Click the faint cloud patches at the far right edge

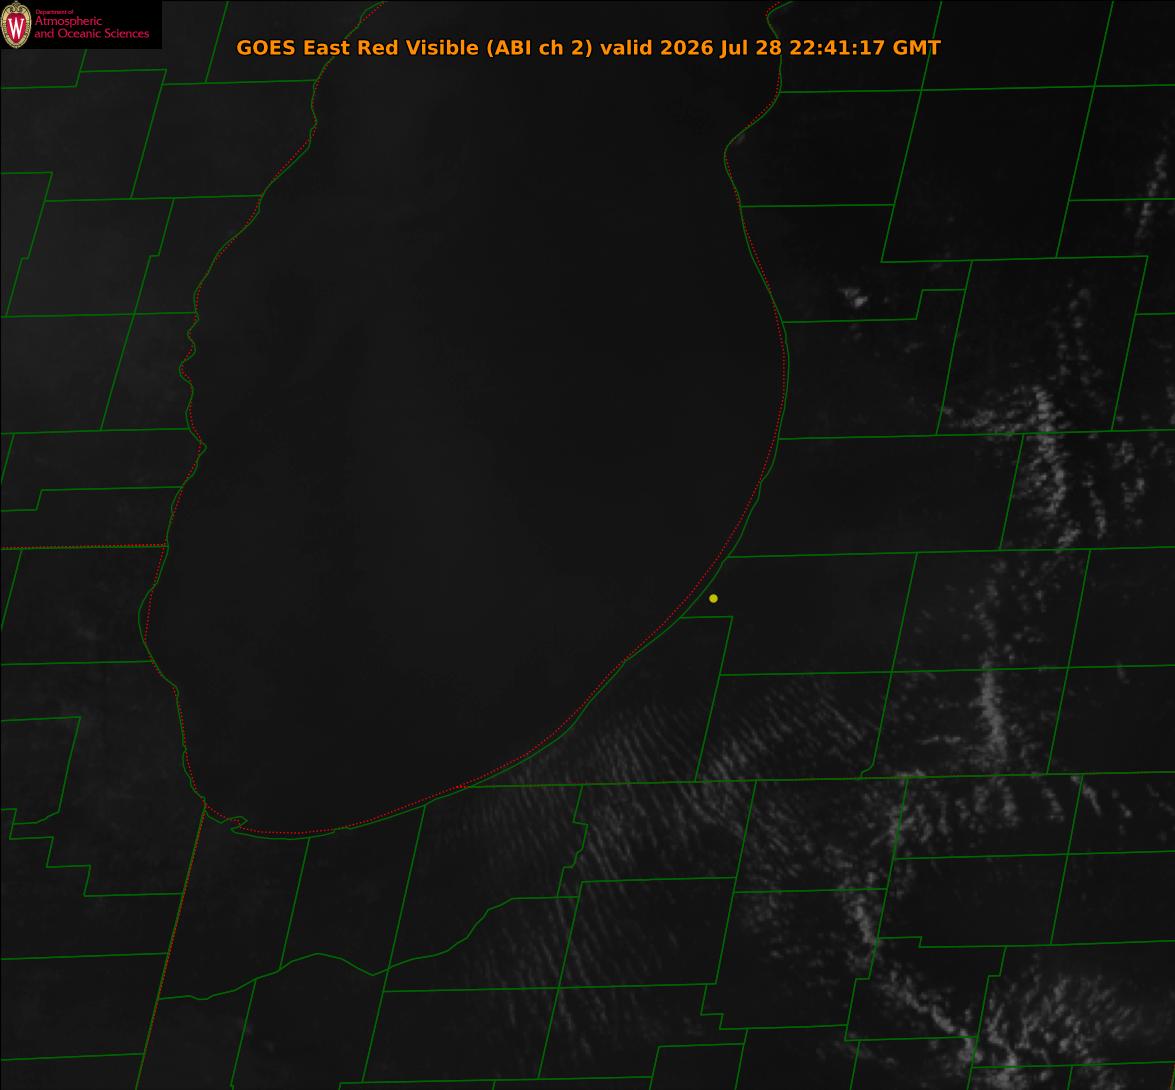tap(1154, 195)
